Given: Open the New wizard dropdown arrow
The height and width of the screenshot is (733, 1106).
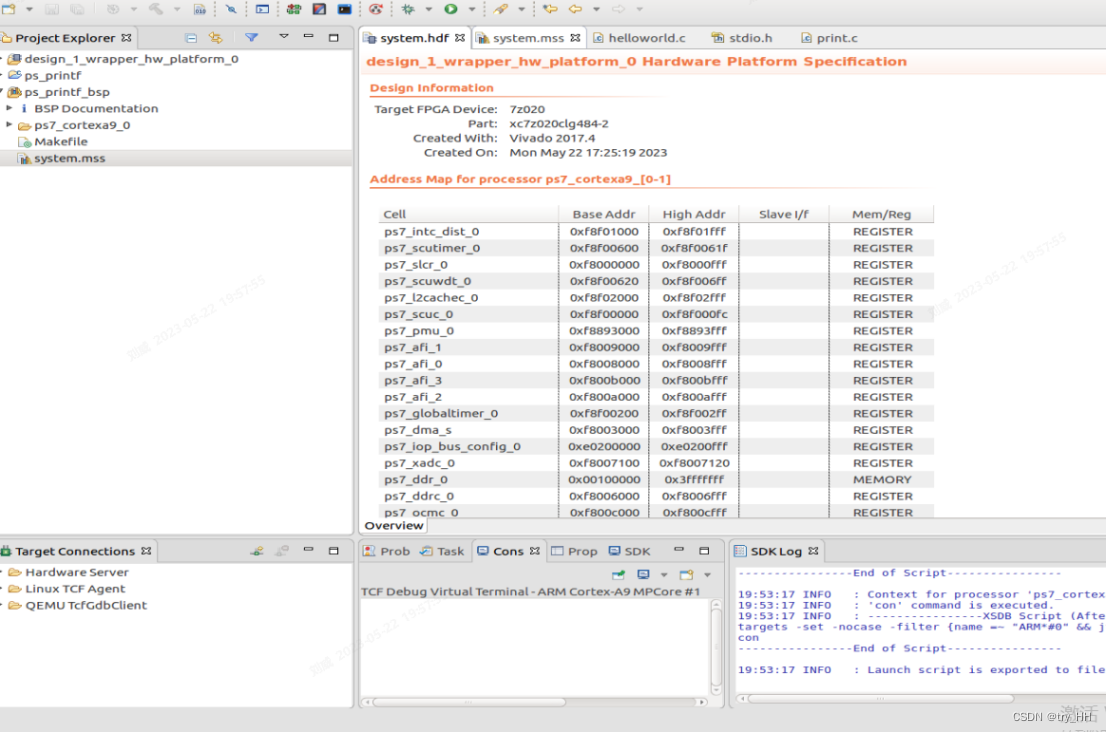Looking at the screenshot, I should click(x=29, y=9).
